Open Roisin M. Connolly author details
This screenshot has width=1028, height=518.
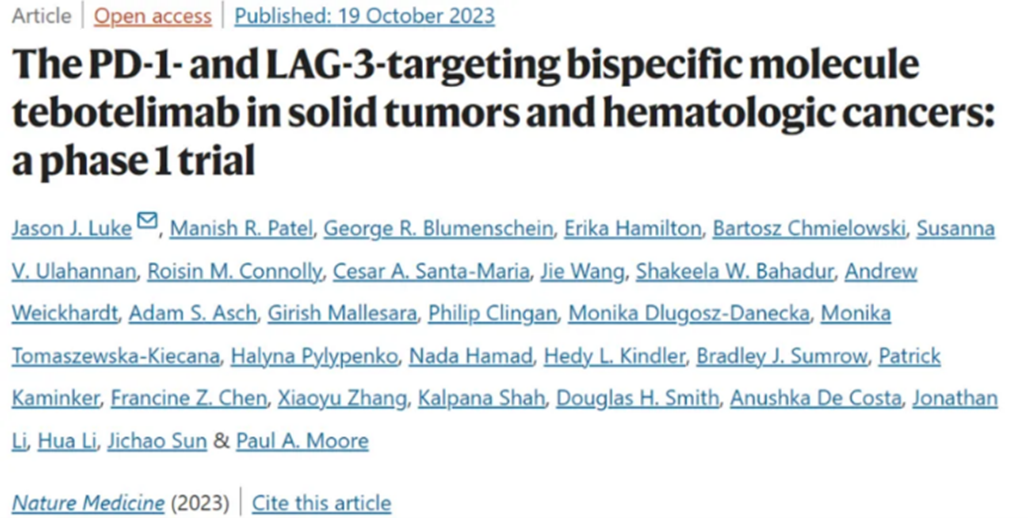(x=234, y=271)
